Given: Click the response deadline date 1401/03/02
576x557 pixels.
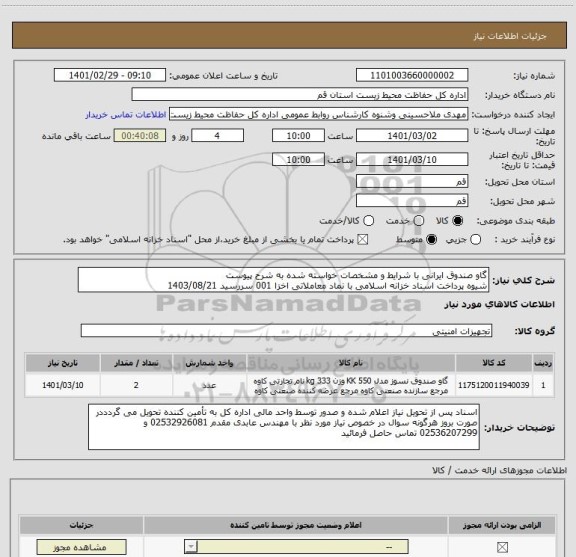Looking at the screenshot, I should 412,136.
